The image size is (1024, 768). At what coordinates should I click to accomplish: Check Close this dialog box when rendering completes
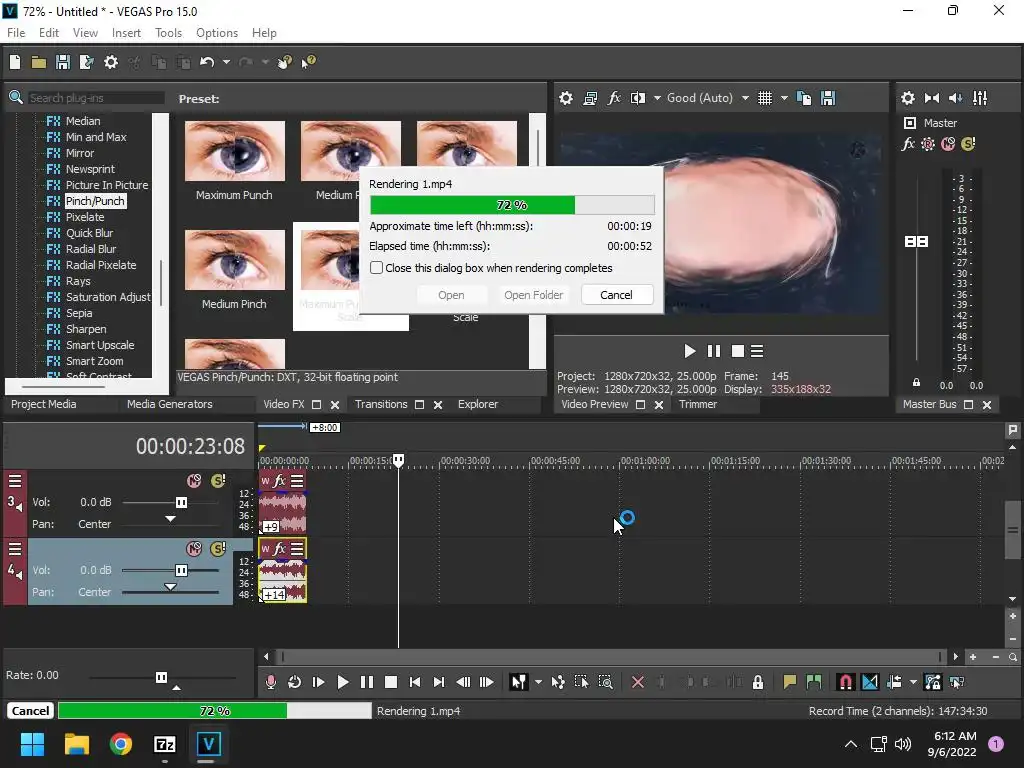(377, 268)
